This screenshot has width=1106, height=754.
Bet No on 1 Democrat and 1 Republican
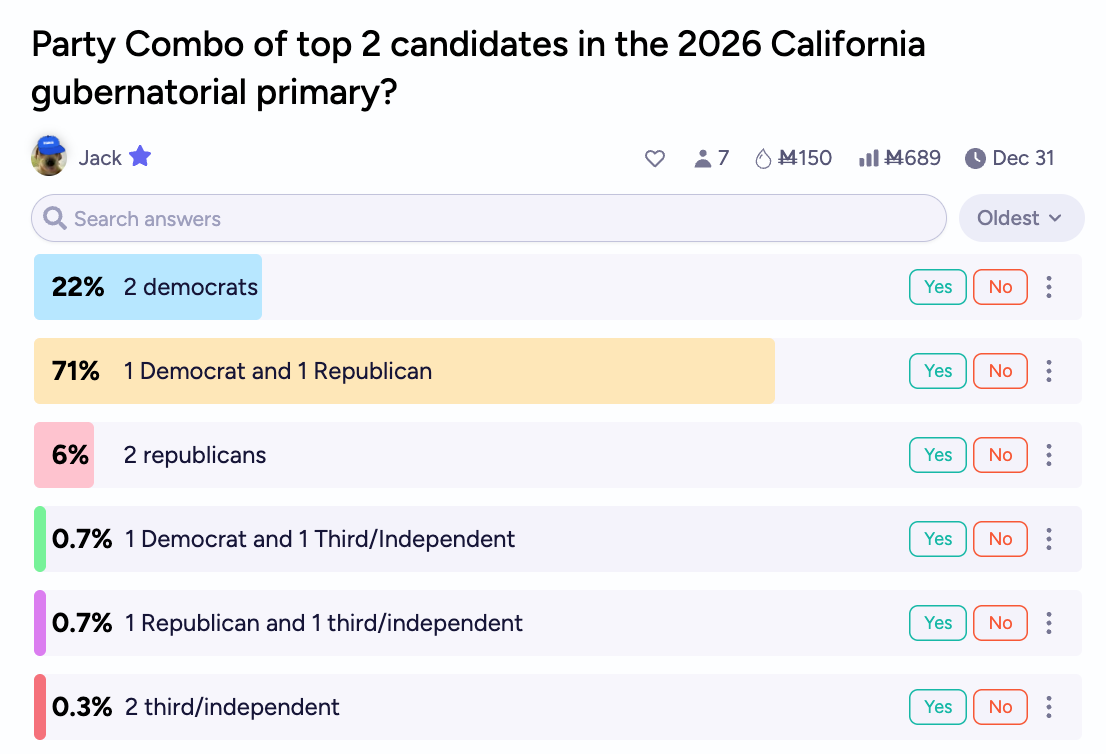pos(1000,371)
